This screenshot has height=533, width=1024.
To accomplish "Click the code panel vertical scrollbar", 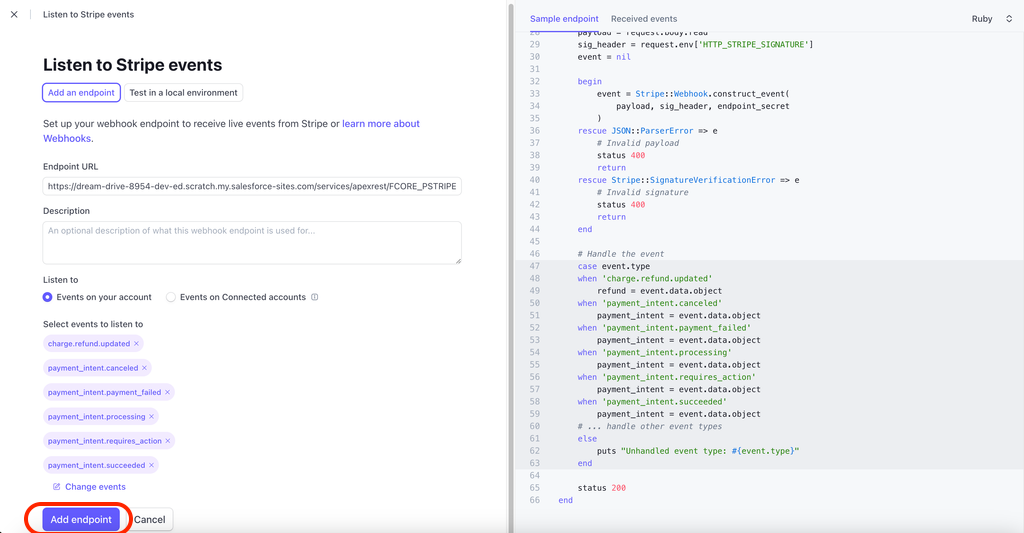I will [x=511, y=266].
